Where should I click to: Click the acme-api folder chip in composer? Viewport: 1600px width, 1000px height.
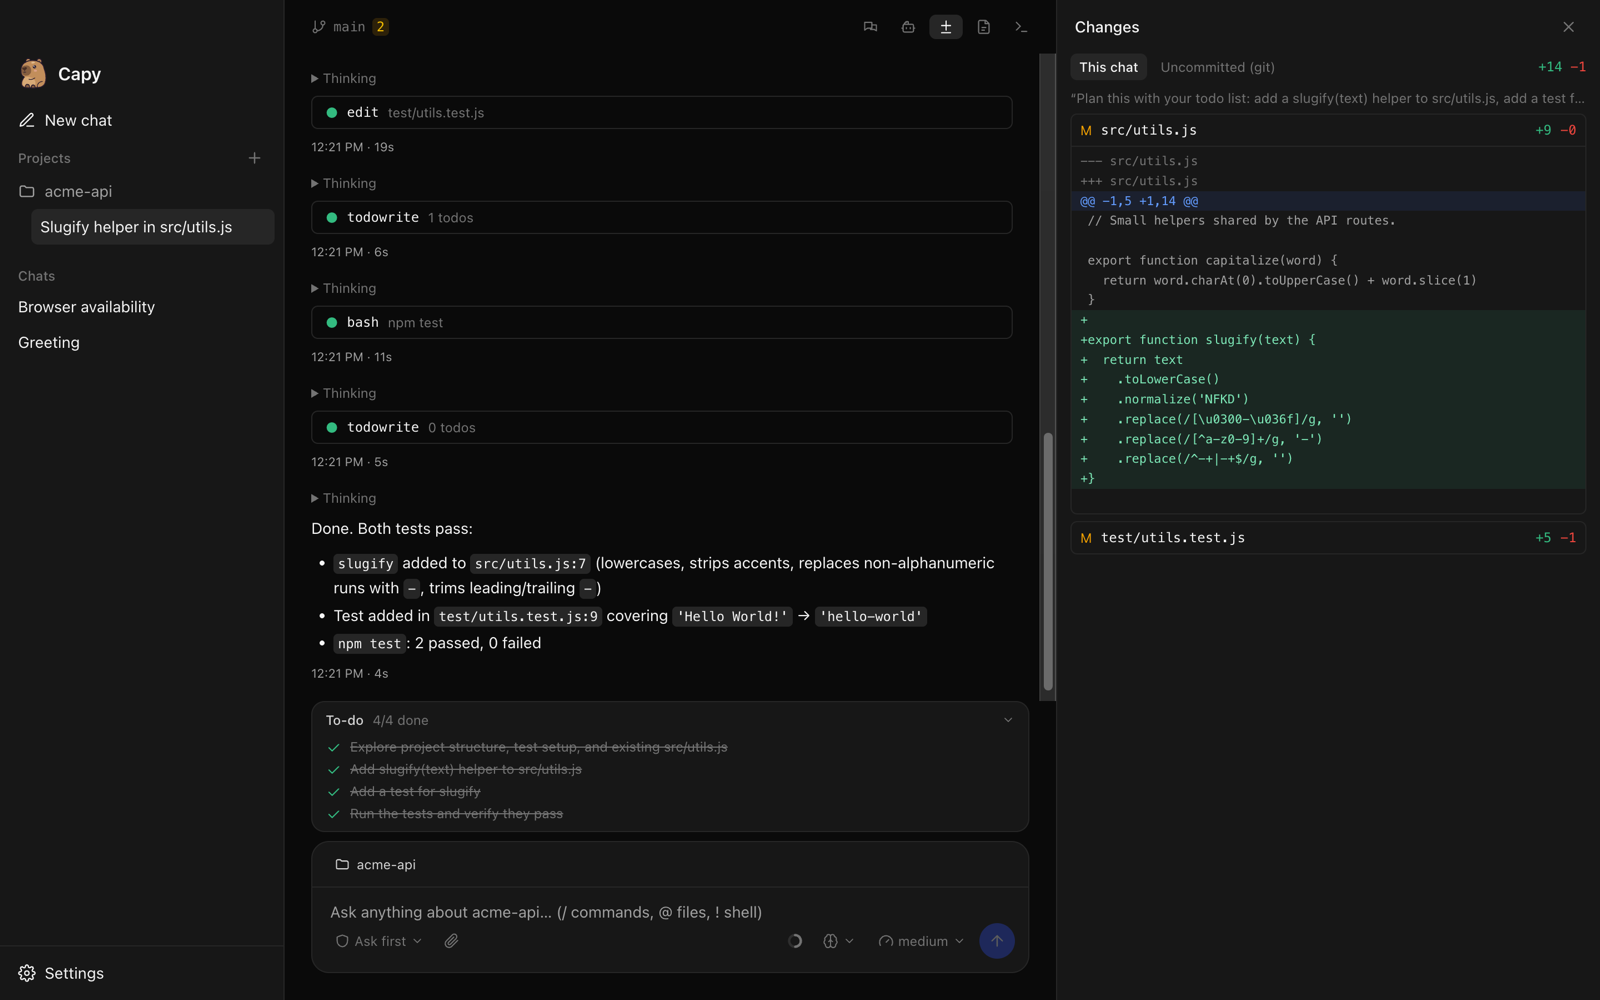[376, 864]
